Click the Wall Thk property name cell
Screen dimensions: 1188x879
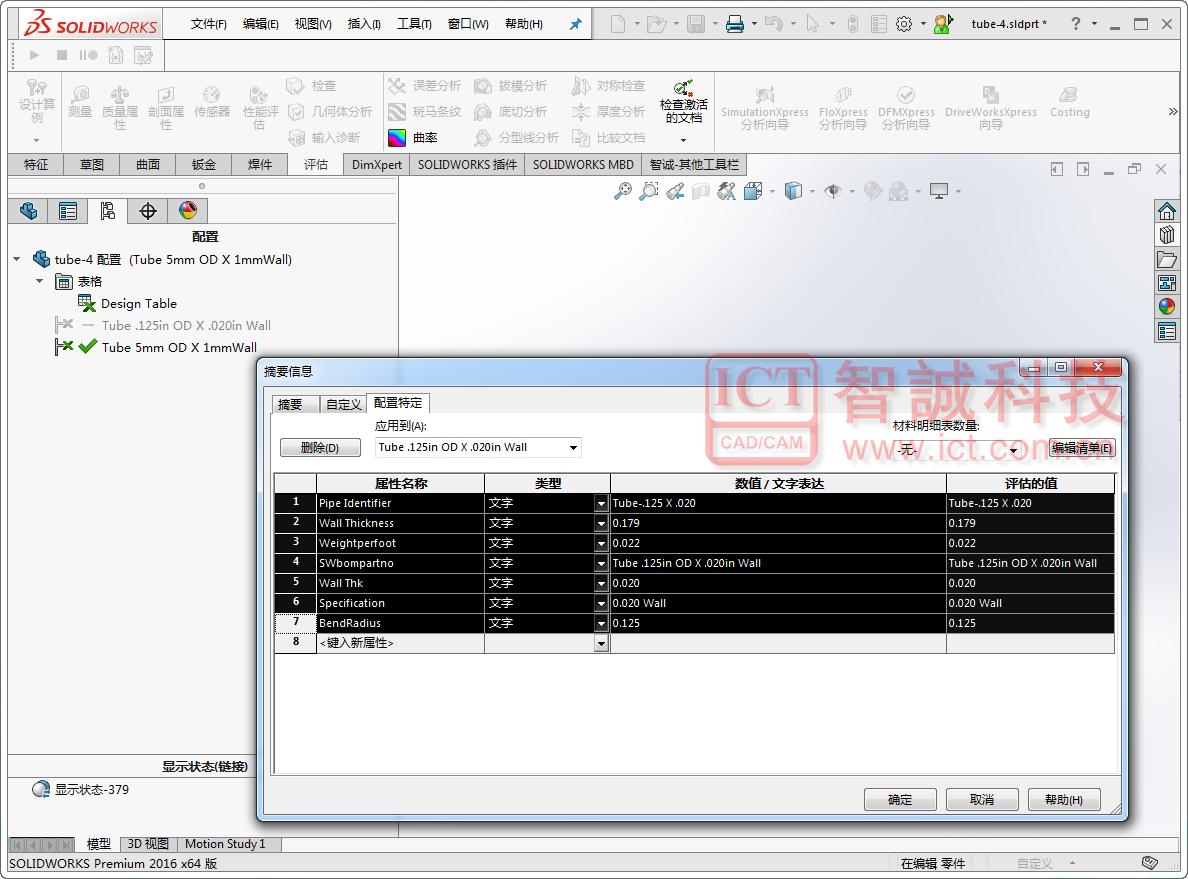400,583
